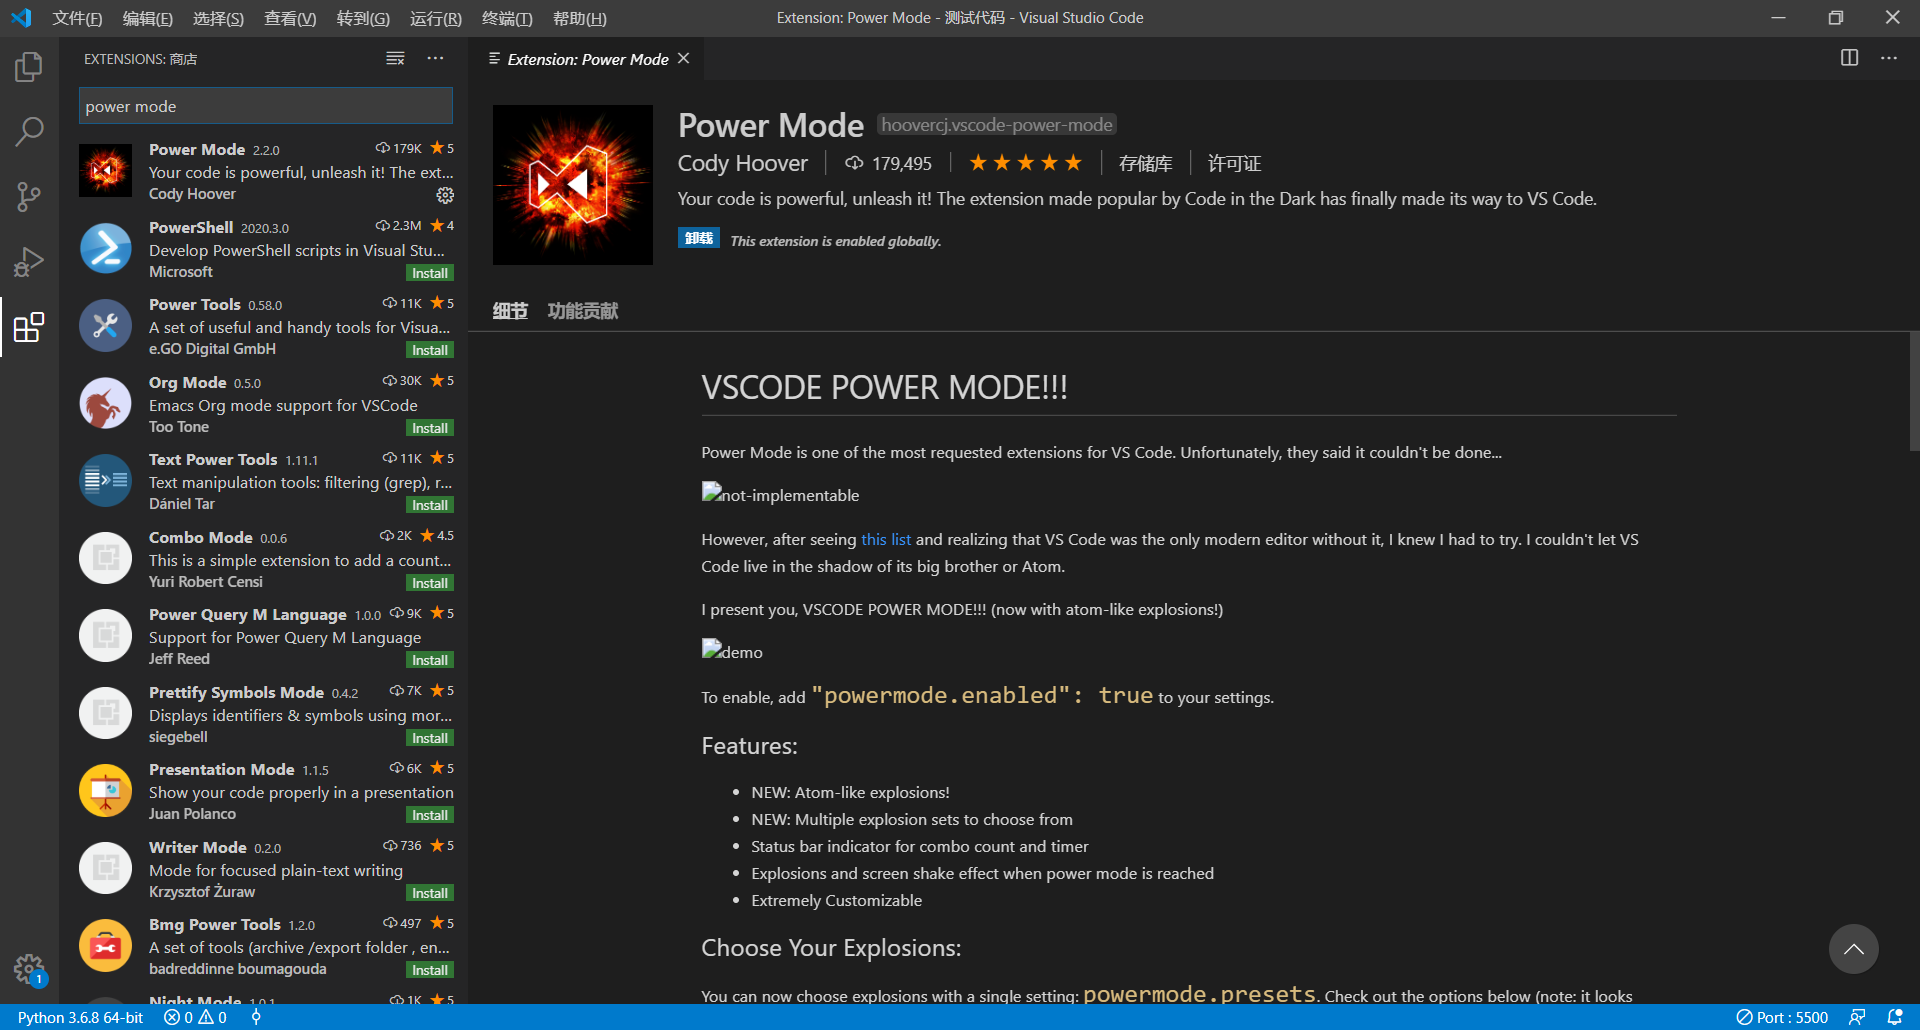Click the Text Power Tools icon
The width and height of the screenshot is (1920, 1030).
pyautogui.click(x=105, y=481)
